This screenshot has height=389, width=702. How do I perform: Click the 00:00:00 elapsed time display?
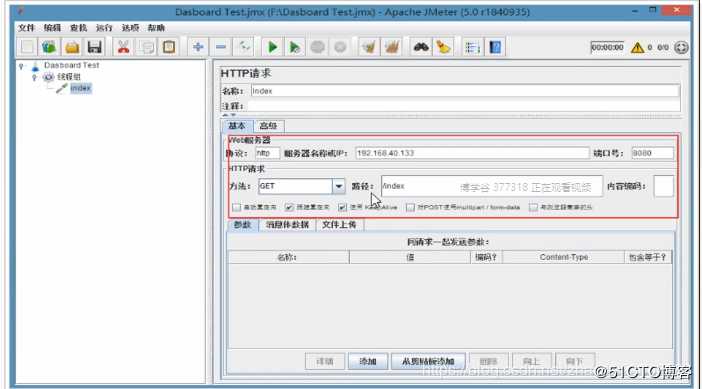click(607, 47)
